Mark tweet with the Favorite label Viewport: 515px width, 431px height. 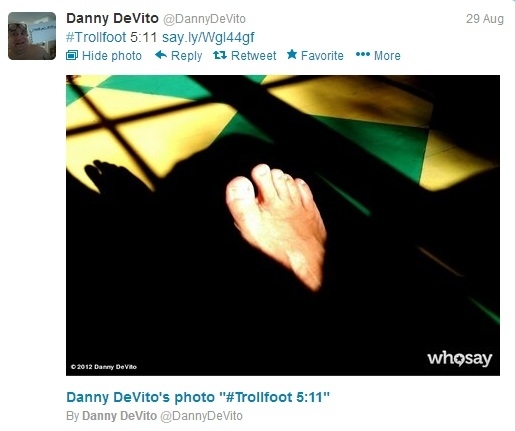322,55
